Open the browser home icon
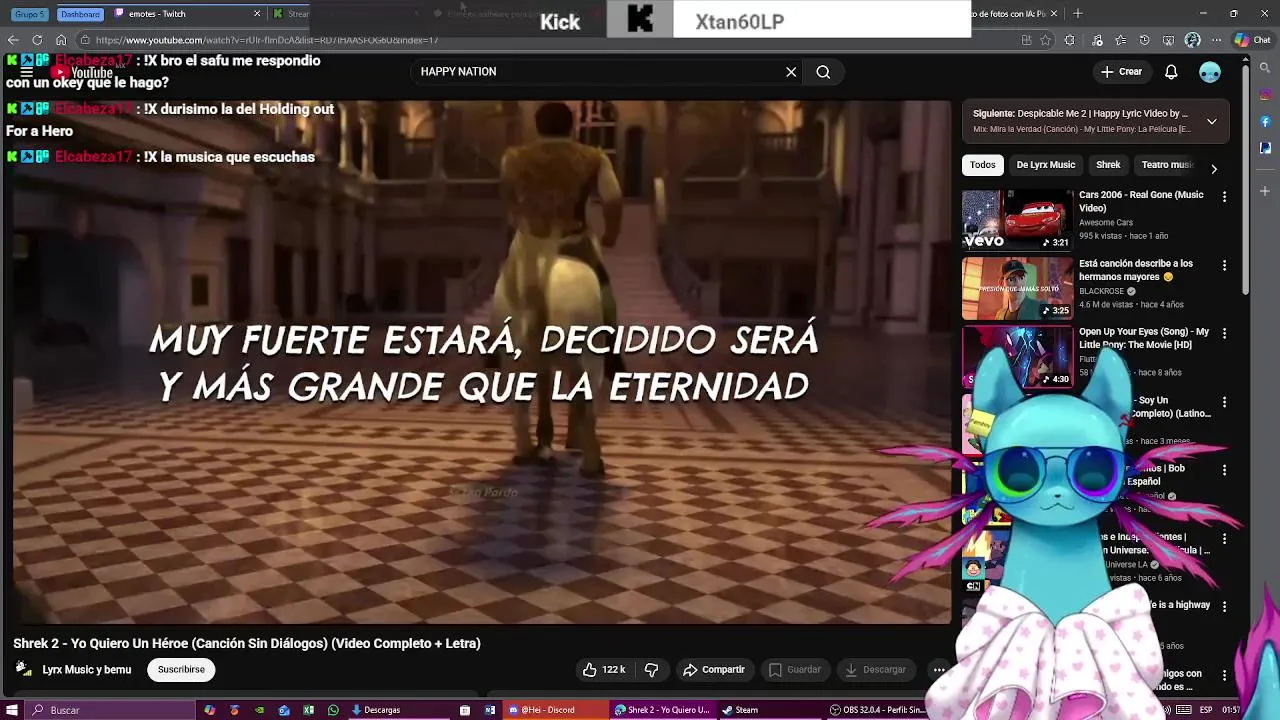The image size is (1280, 720). coord(61,40)
